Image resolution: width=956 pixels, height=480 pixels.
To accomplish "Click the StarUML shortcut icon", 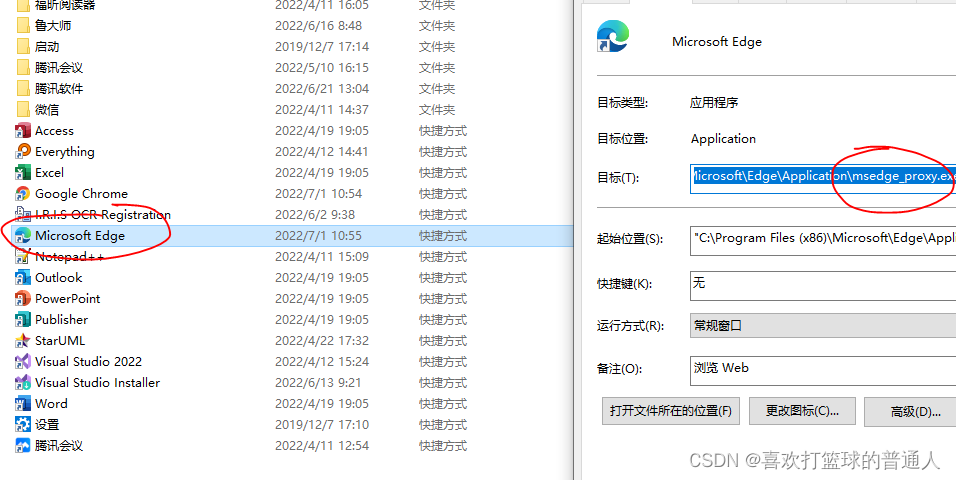I will tap(23, 340).
